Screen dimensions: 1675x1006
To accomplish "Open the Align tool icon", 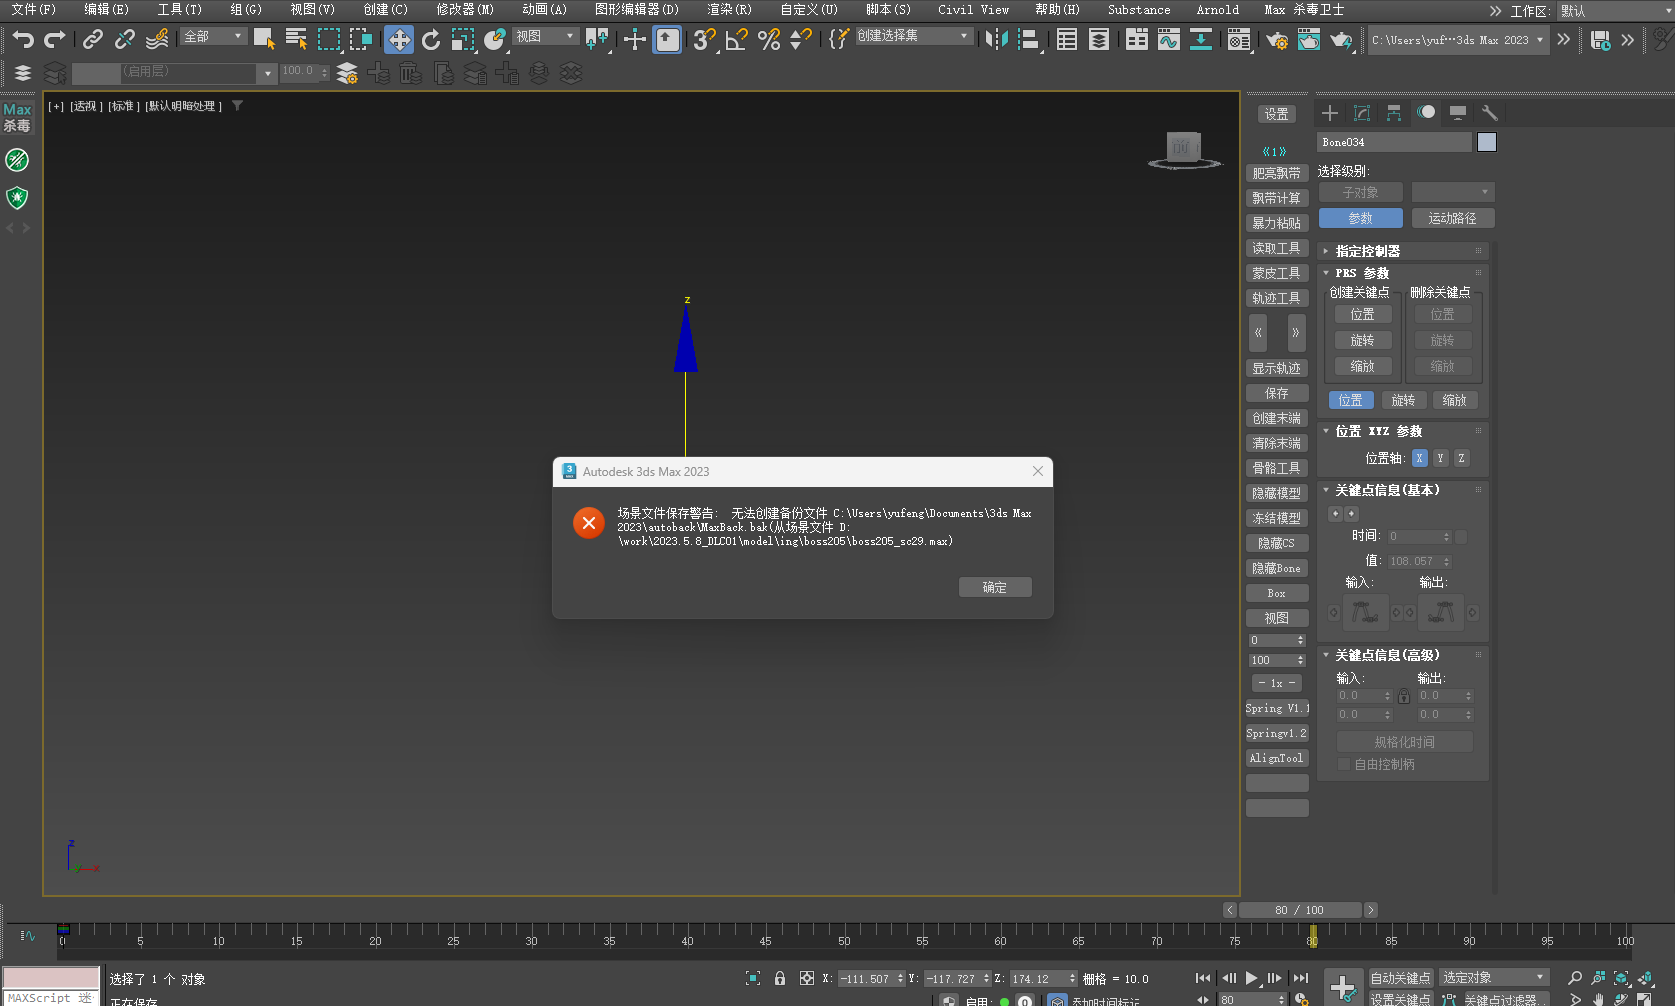I will point(1028,39).
